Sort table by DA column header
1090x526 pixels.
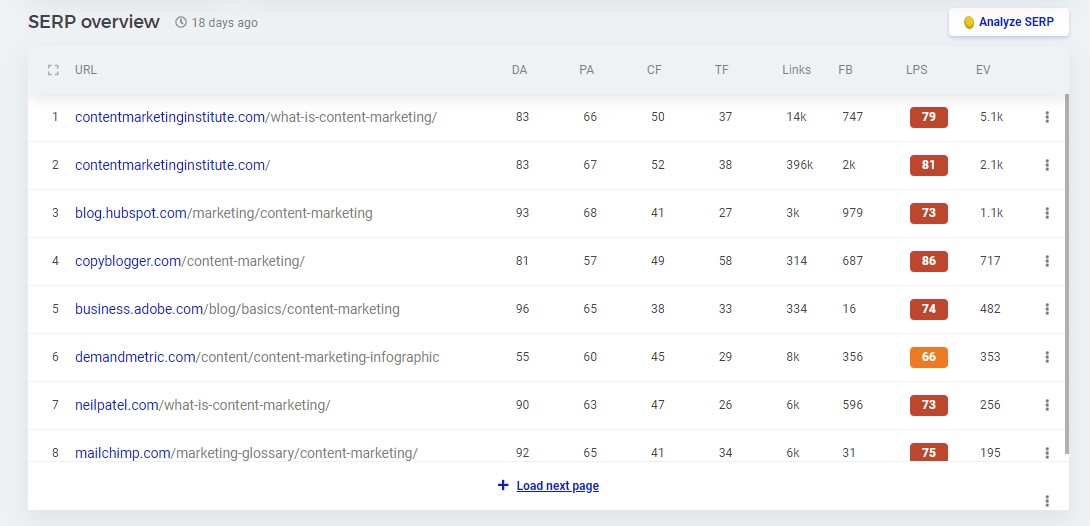coord(519,70)
